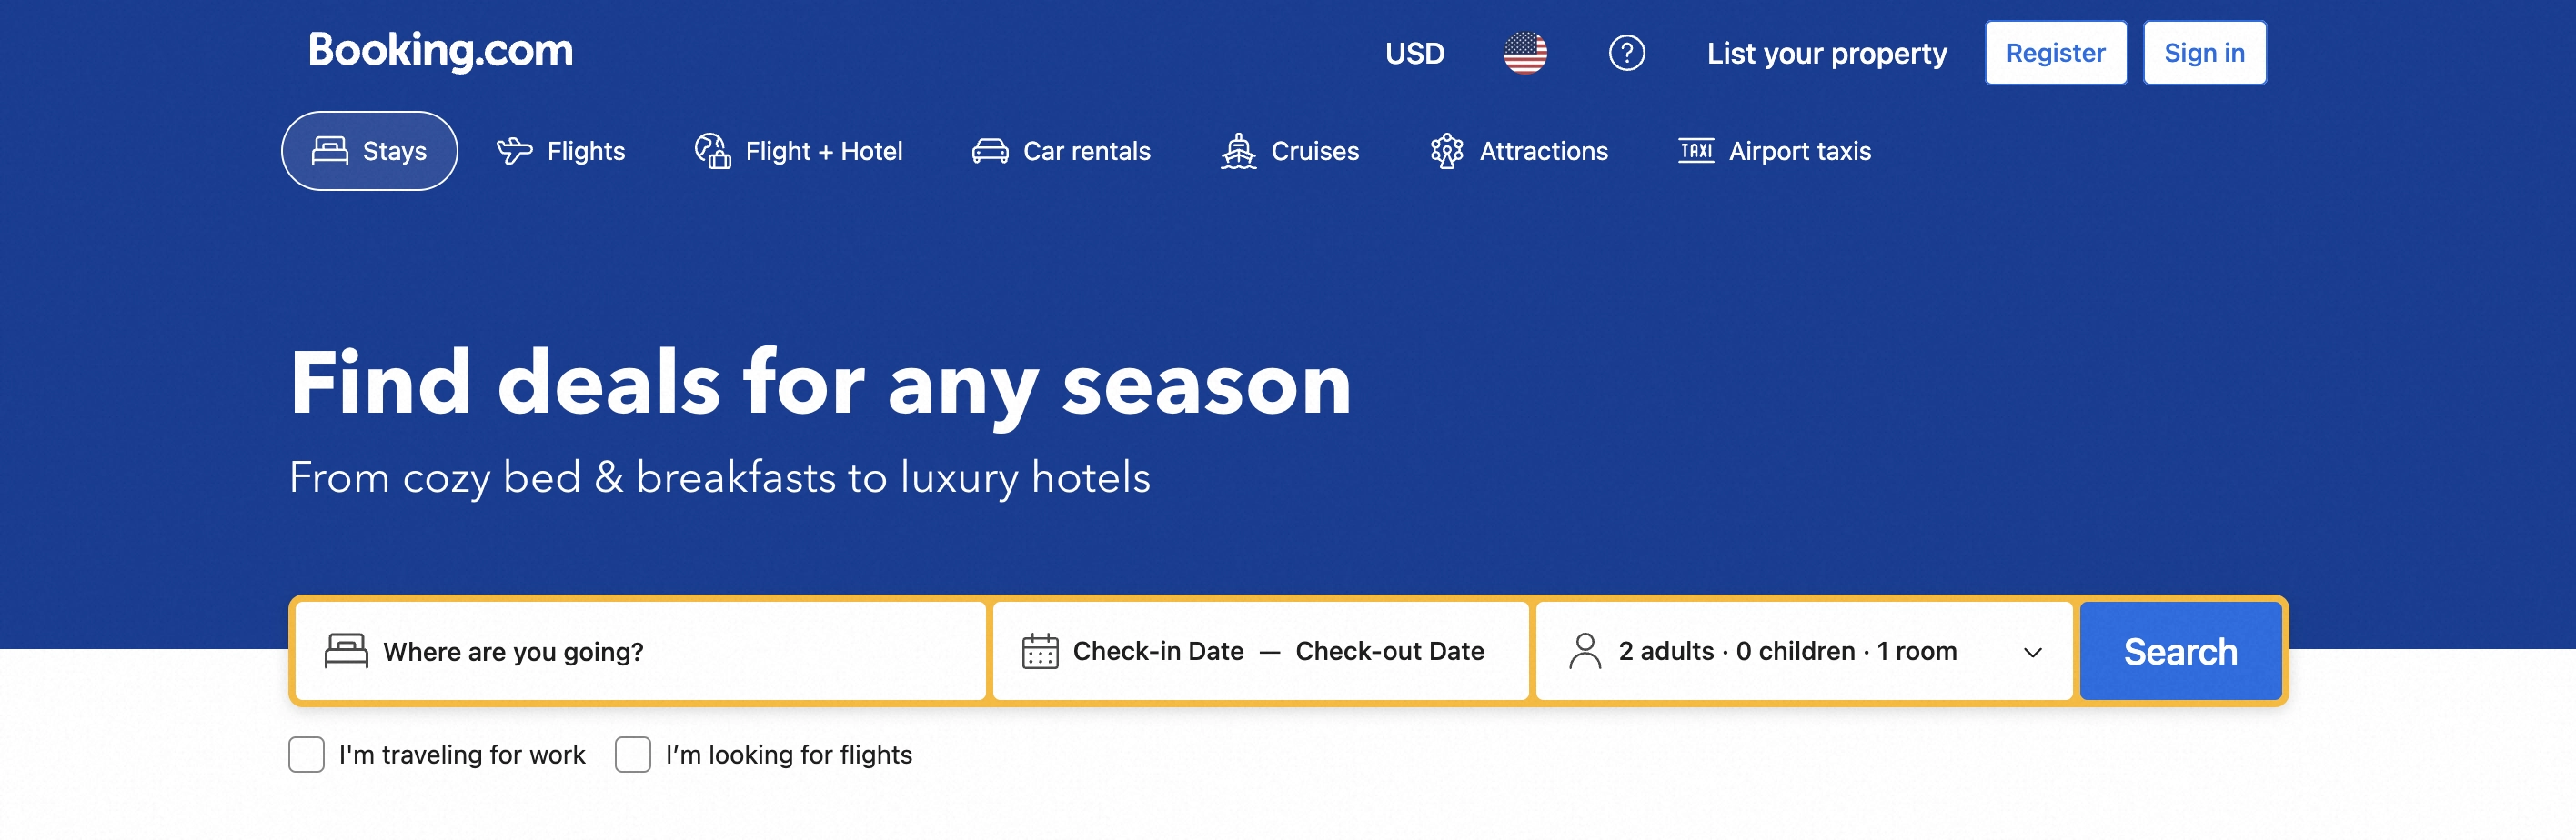This screenshot has width=2576, height=840.
Task: Click the Register button
Action: tap(2055, 53)
